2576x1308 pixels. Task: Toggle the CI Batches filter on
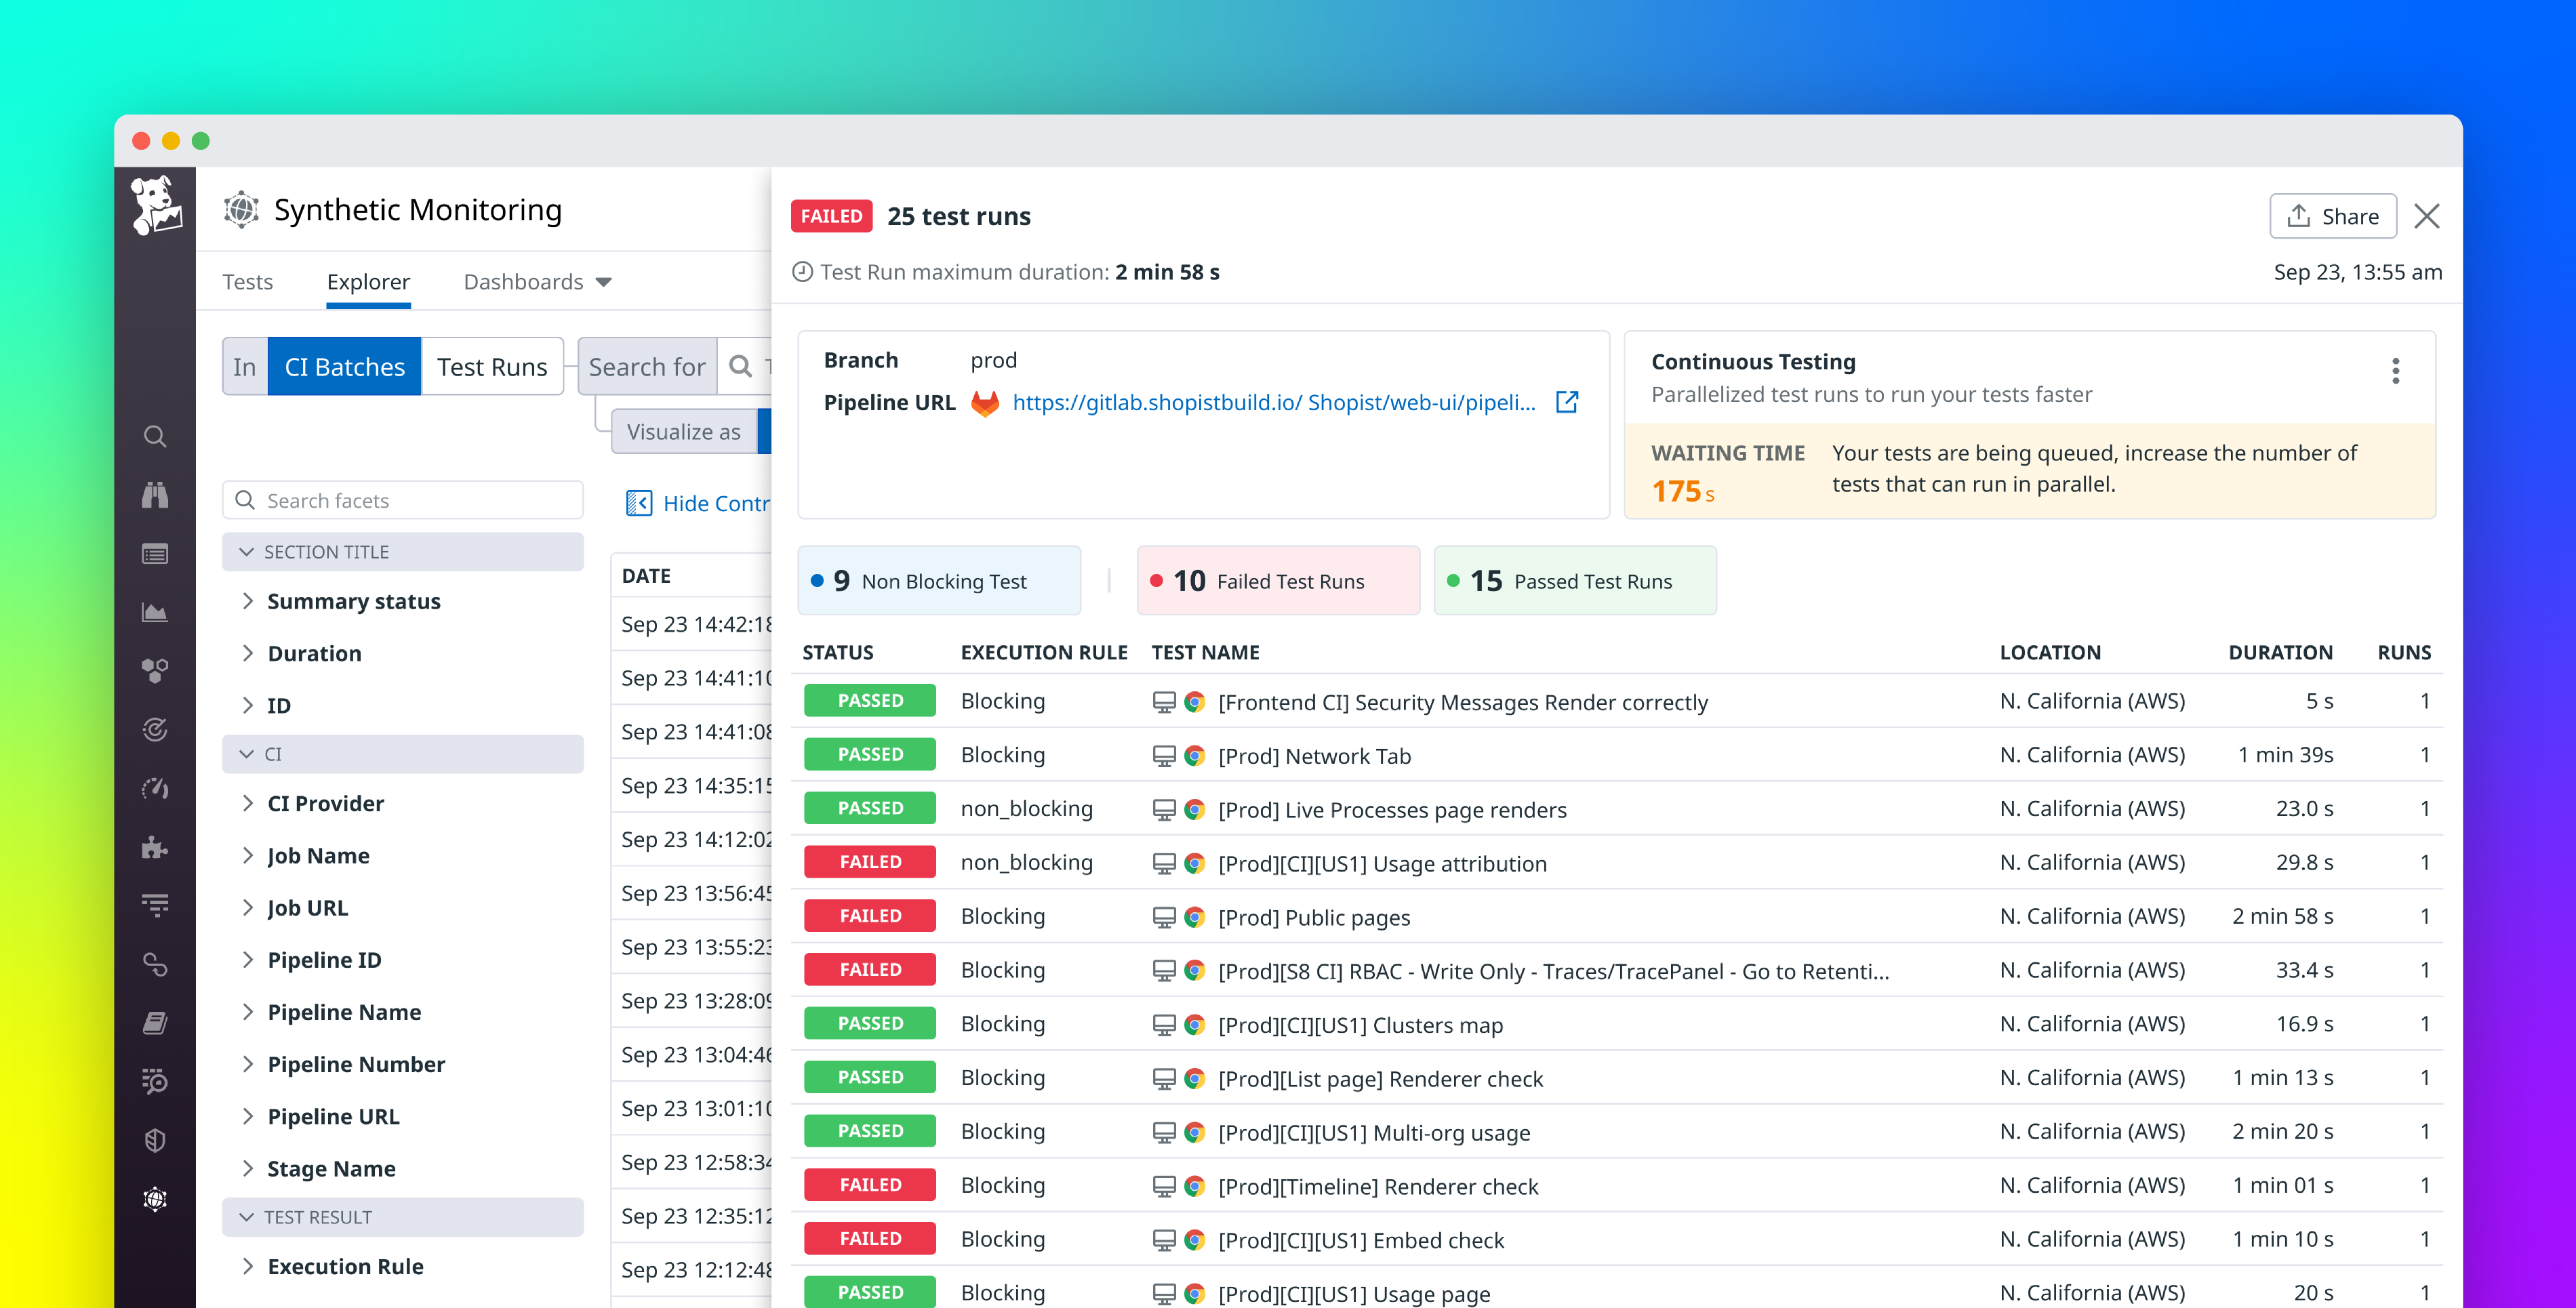[x=344, y=366]
